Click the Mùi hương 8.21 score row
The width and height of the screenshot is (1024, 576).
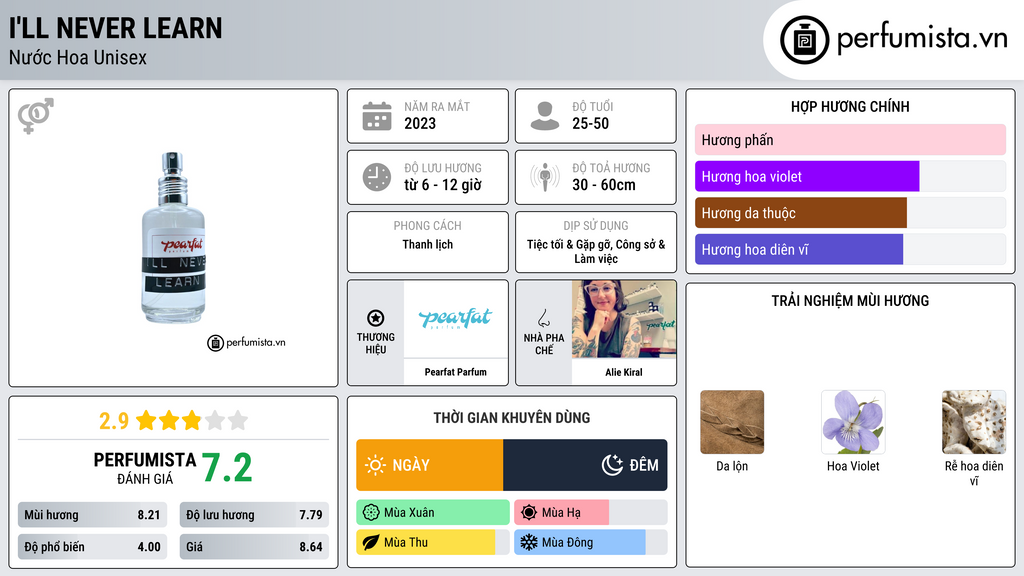pos(92,515)
